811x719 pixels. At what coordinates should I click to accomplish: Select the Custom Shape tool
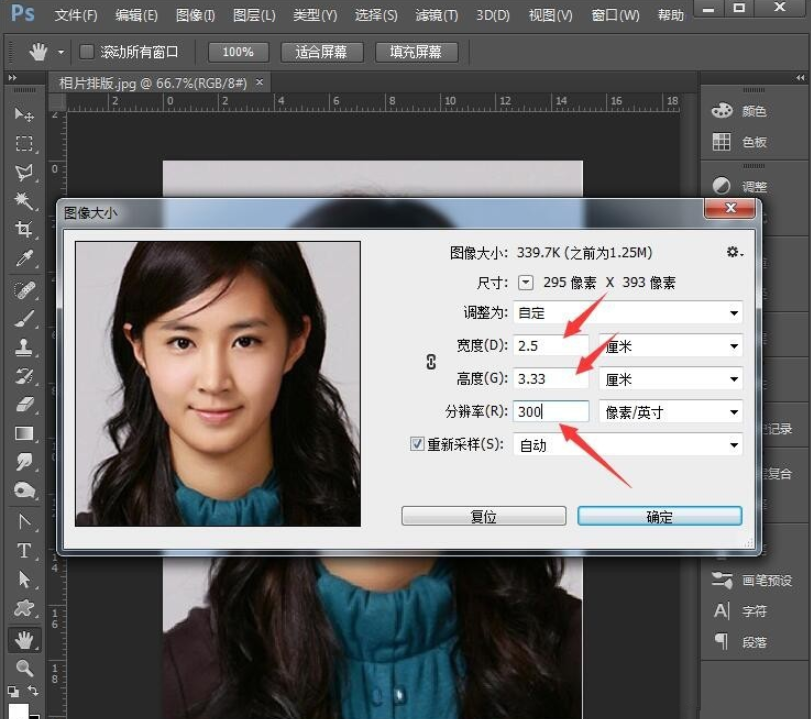click(x=24, y=608)
